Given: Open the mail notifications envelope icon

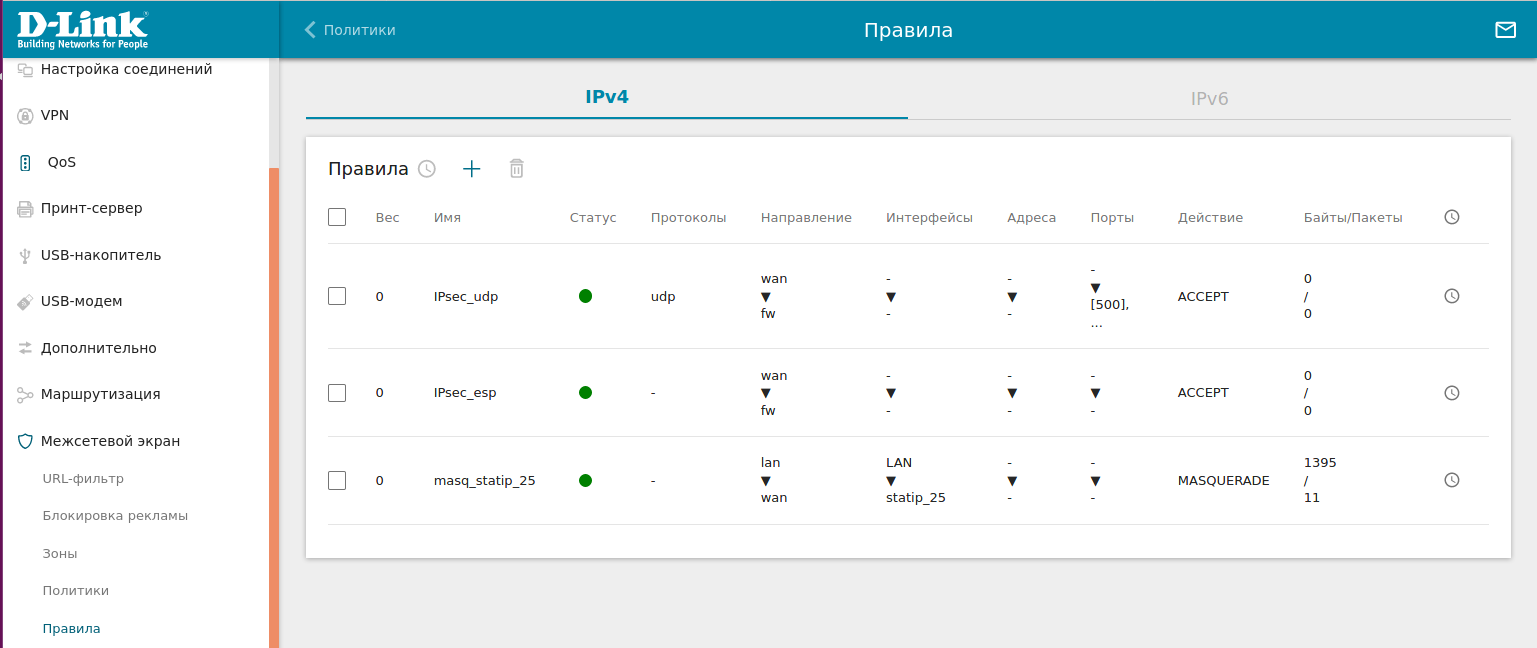Looking at the screenshot, I should point(1505,30).
